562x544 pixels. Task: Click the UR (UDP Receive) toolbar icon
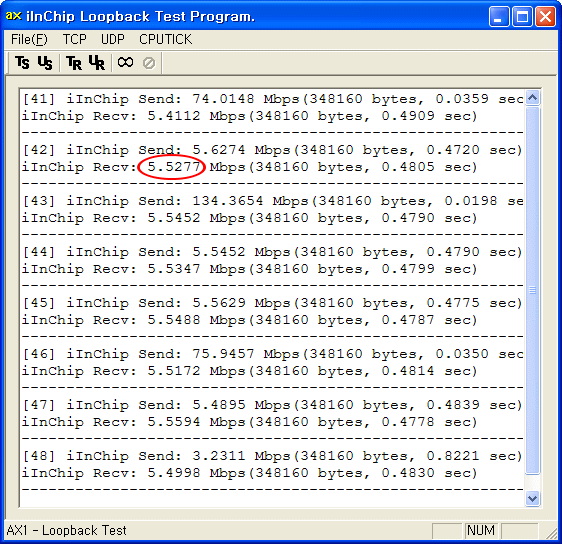tap(97, 63)
